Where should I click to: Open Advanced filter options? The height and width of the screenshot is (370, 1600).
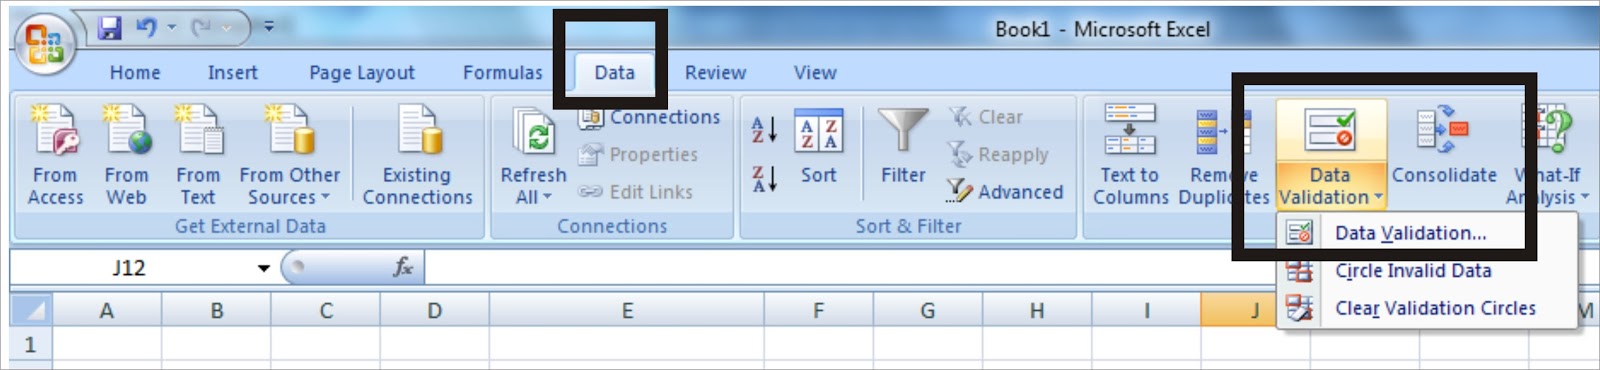pyautogui.click(x=1006, y=192)
